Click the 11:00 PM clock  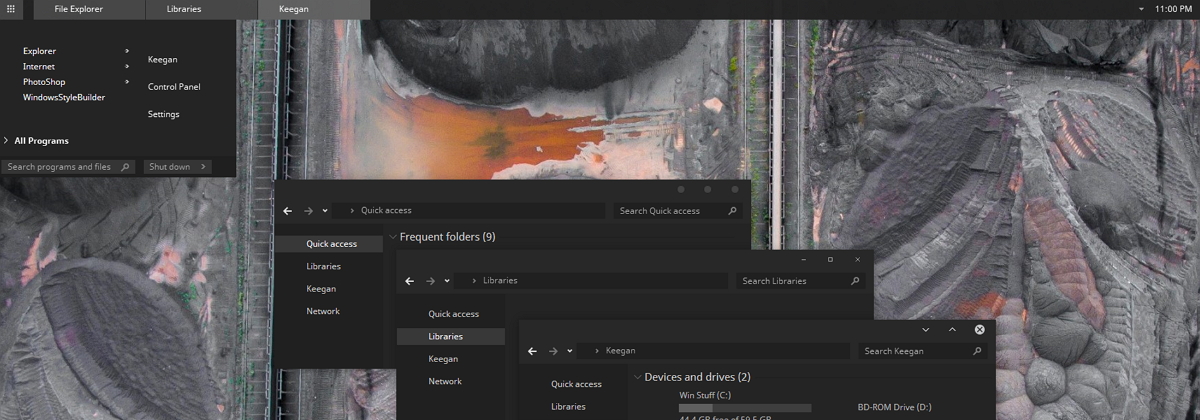1172,9
